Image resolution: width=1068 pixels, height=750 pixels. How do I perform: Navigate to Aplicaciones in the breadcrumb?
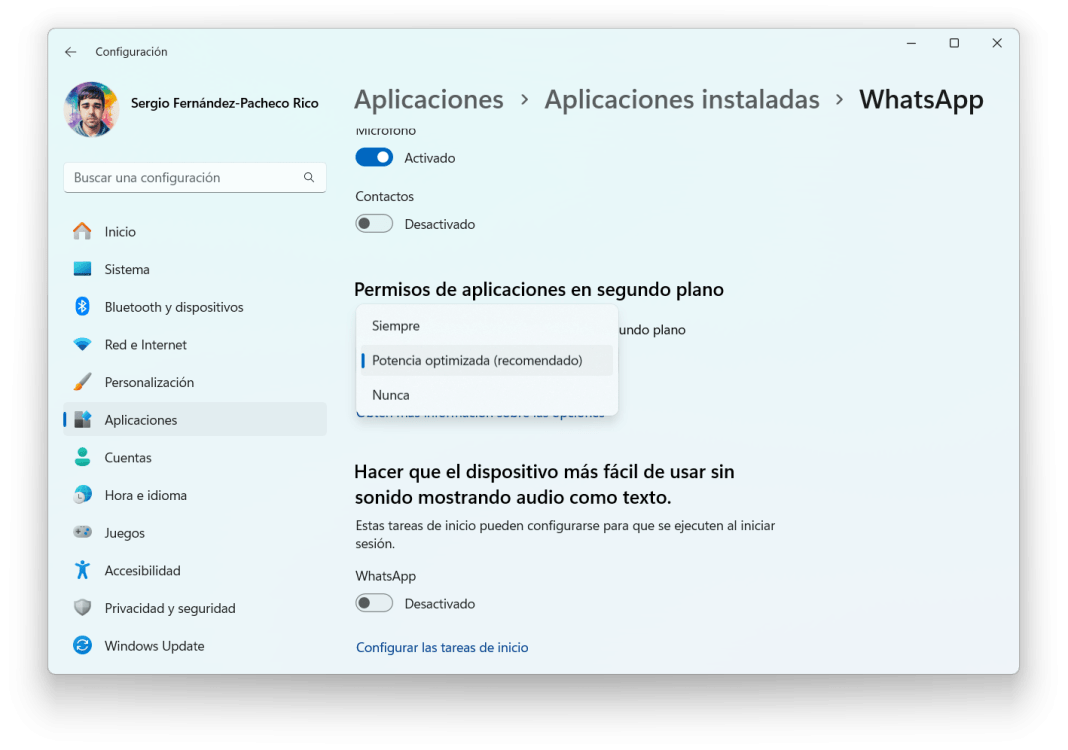tap(428, 99)
